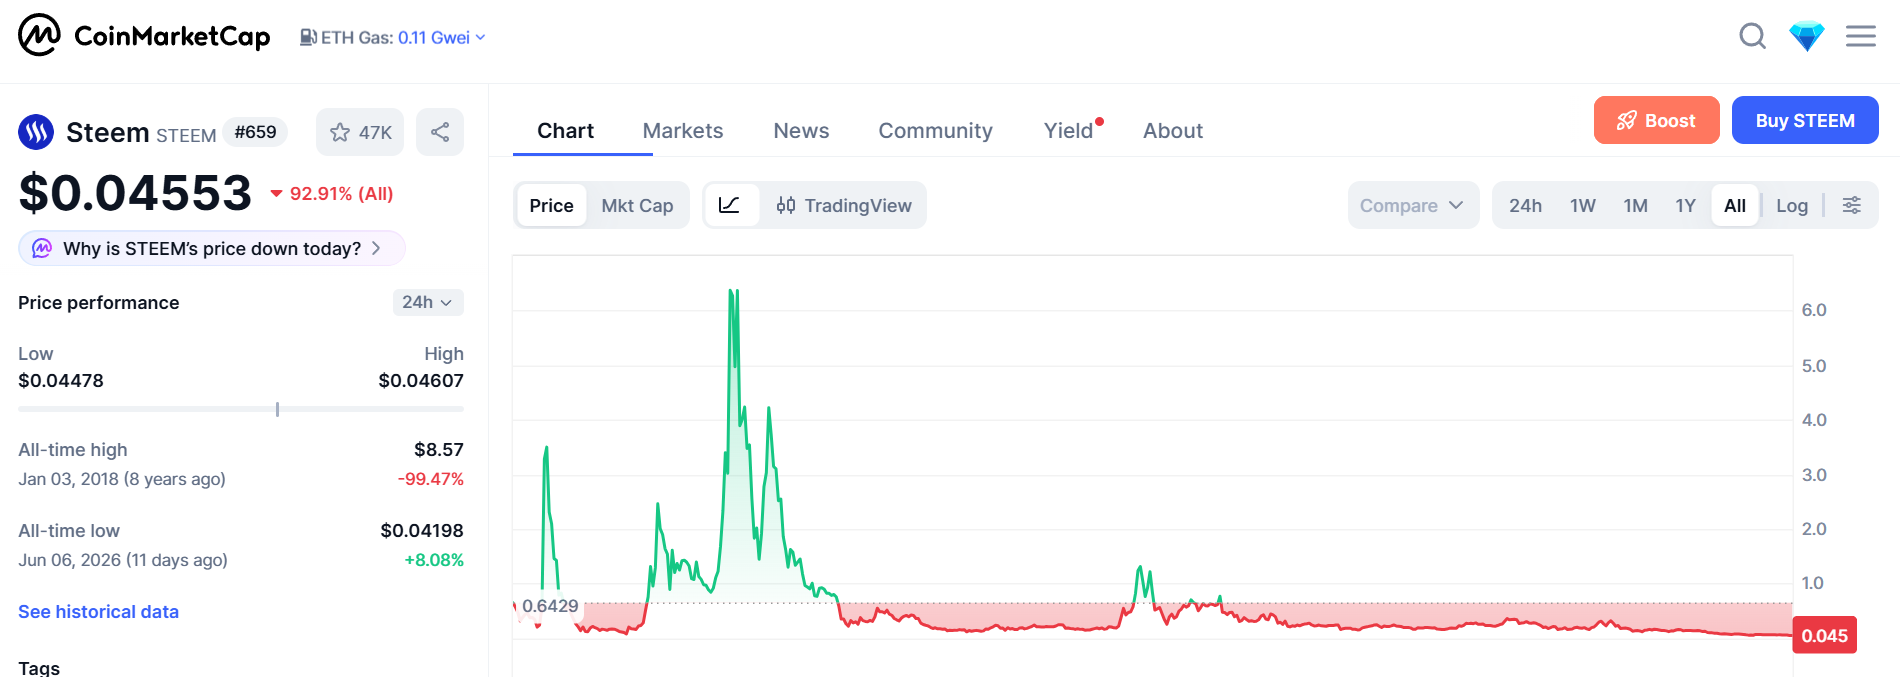Switch to Mkt Cap view

point(637,205)
